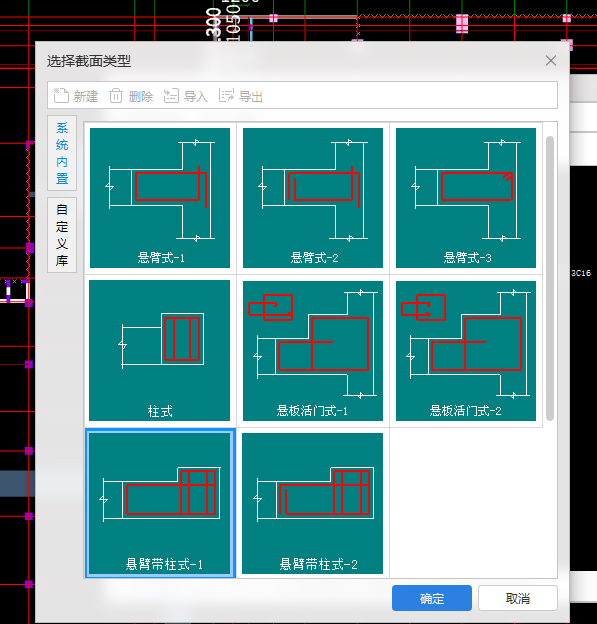Select the 悬板活门式-1 section thumbnail
The height and width of the screenshot is (624, 597).
point(313,351)
